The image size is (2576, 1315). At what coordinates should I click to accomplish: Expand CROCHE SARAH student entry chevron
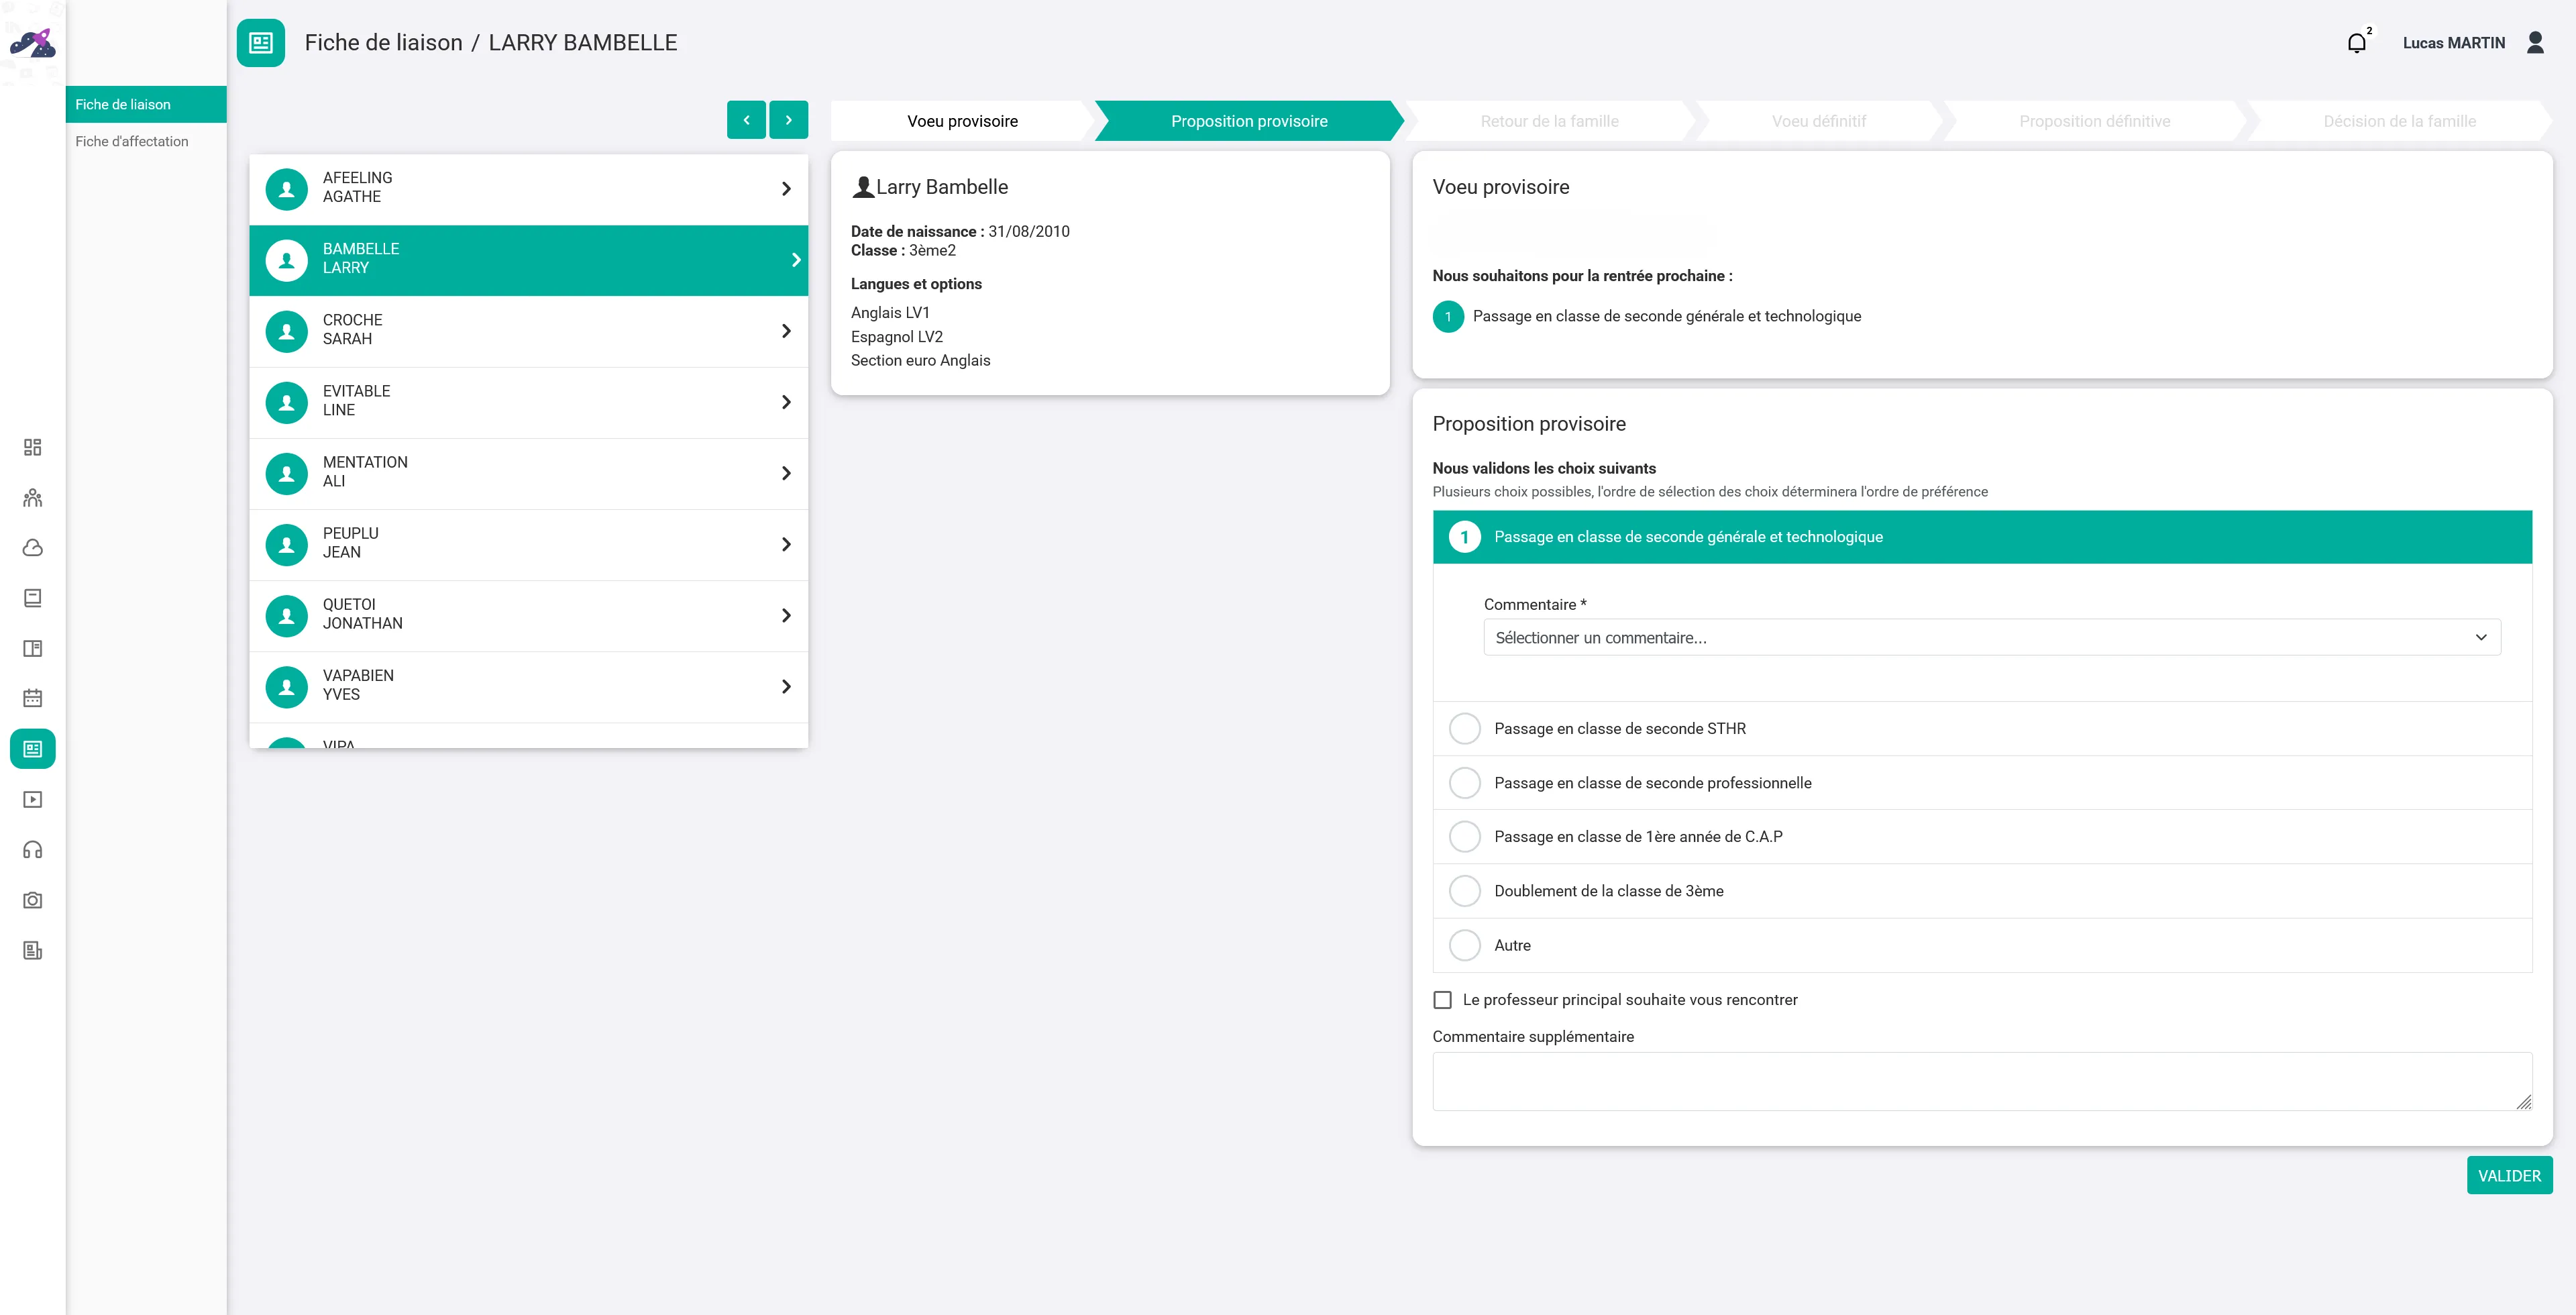pyautogui.click(x=786, y=331)
